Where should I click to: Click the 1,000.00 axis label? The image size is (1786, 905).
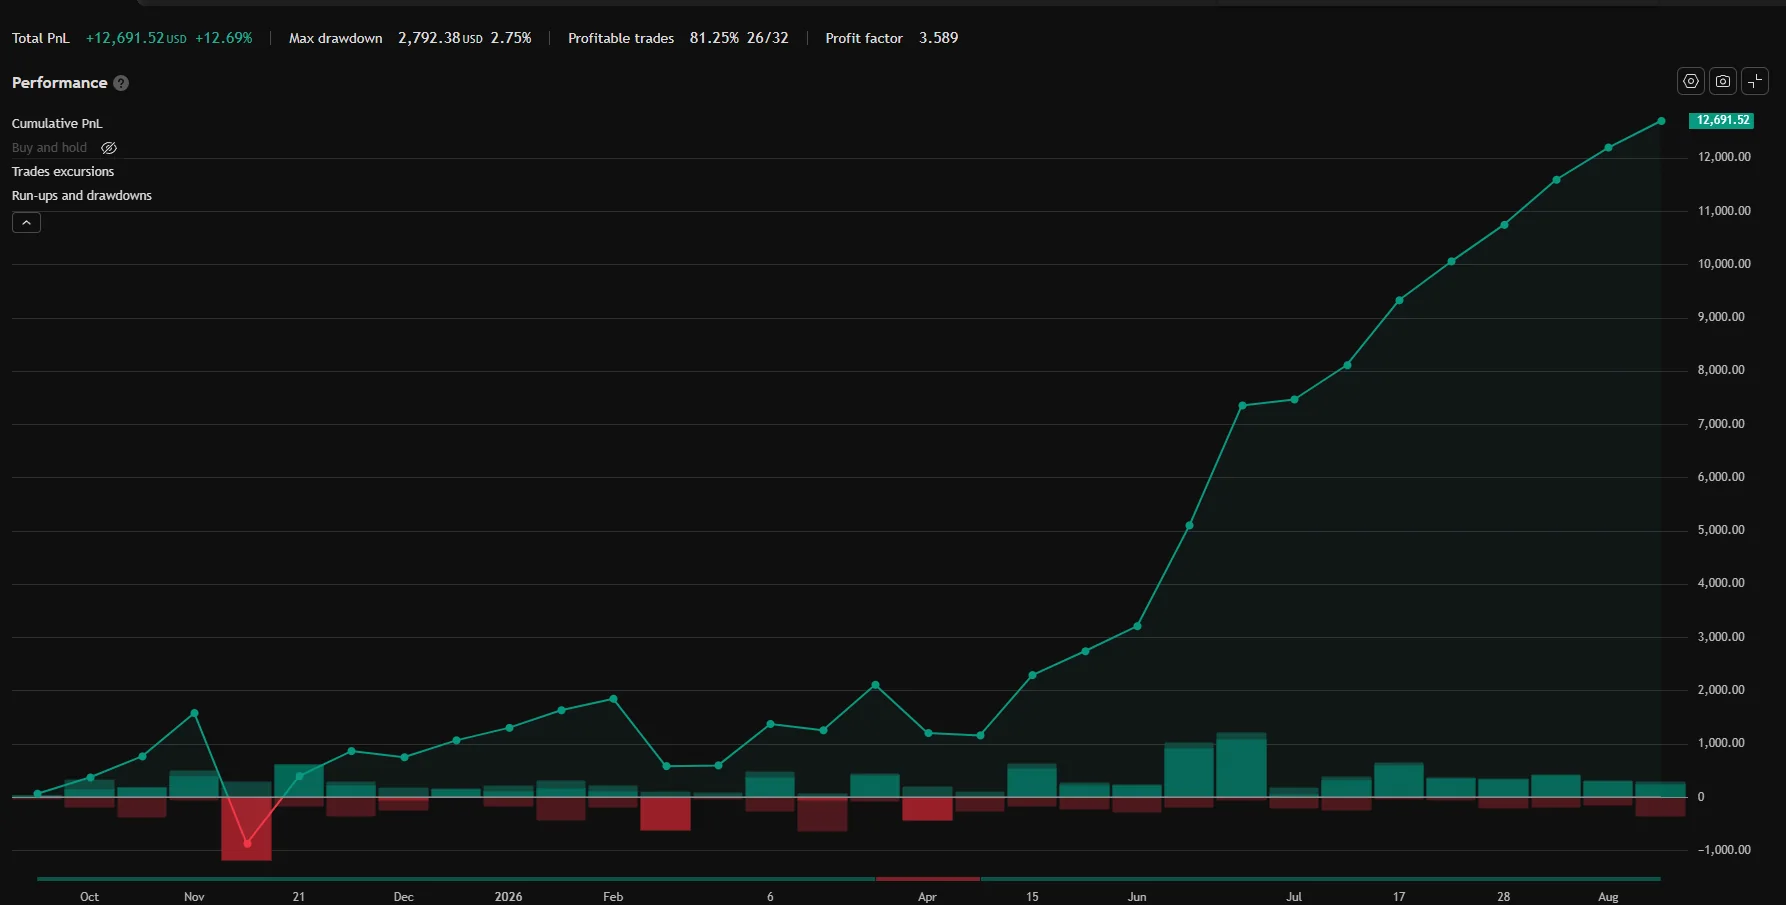(x=1721, y=743)
